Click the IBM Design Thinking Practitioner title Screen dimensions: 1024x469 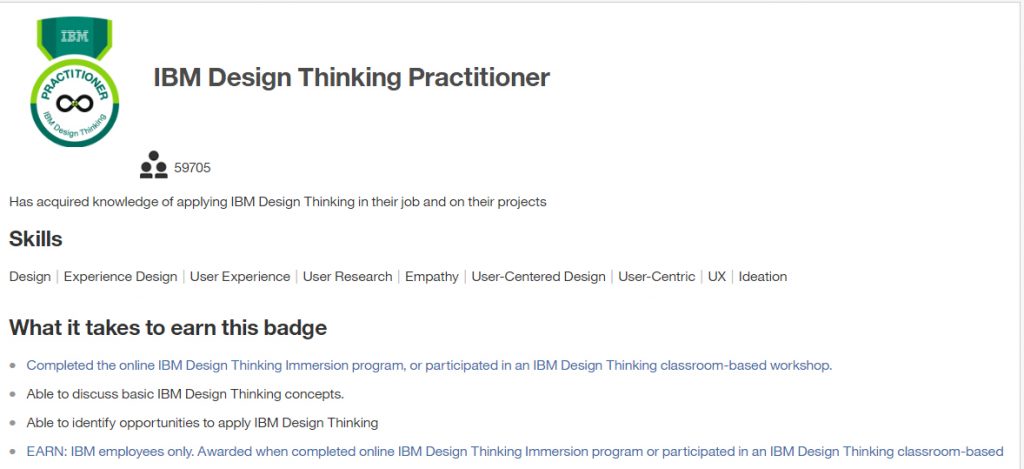click(x=351, y=77)
